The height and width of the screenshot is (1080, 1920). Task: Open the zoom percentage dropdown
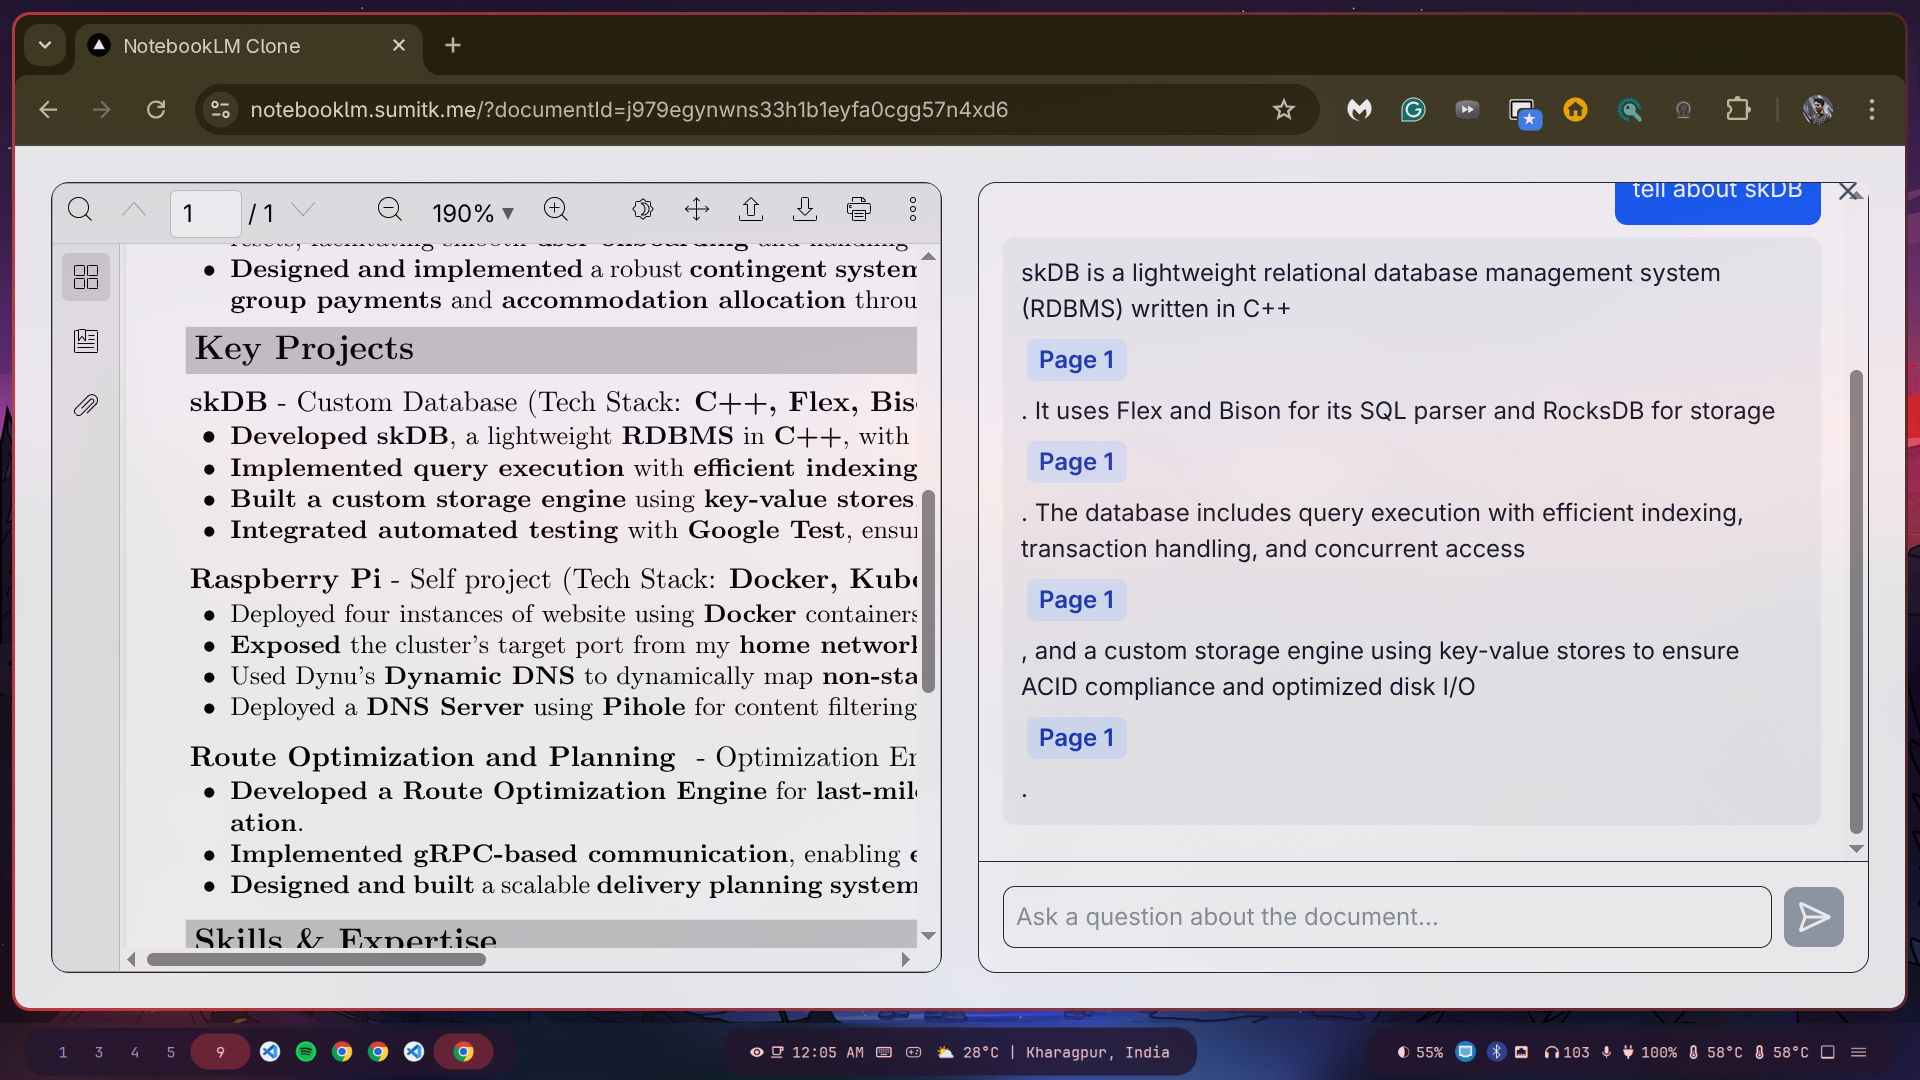click(473, 211)
